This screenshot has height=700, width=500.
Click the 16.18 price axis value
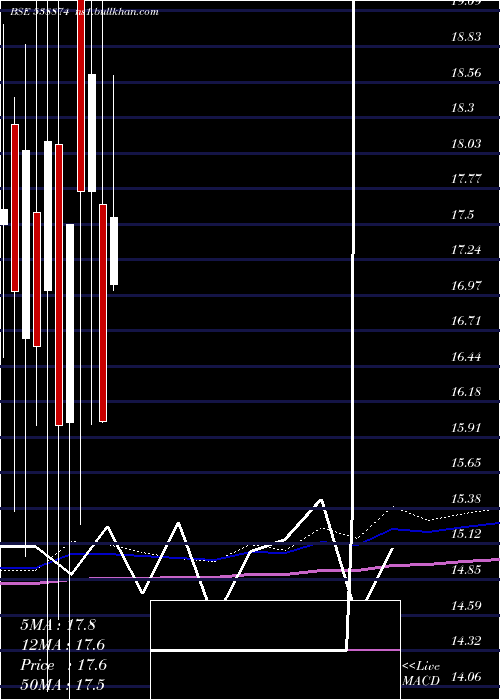(466, 392)
